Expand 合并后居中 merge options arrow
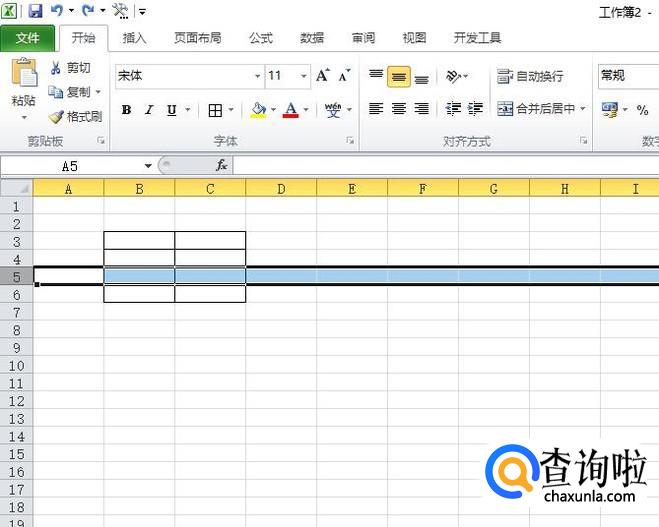The image size is (659, 527). [583, 108]
